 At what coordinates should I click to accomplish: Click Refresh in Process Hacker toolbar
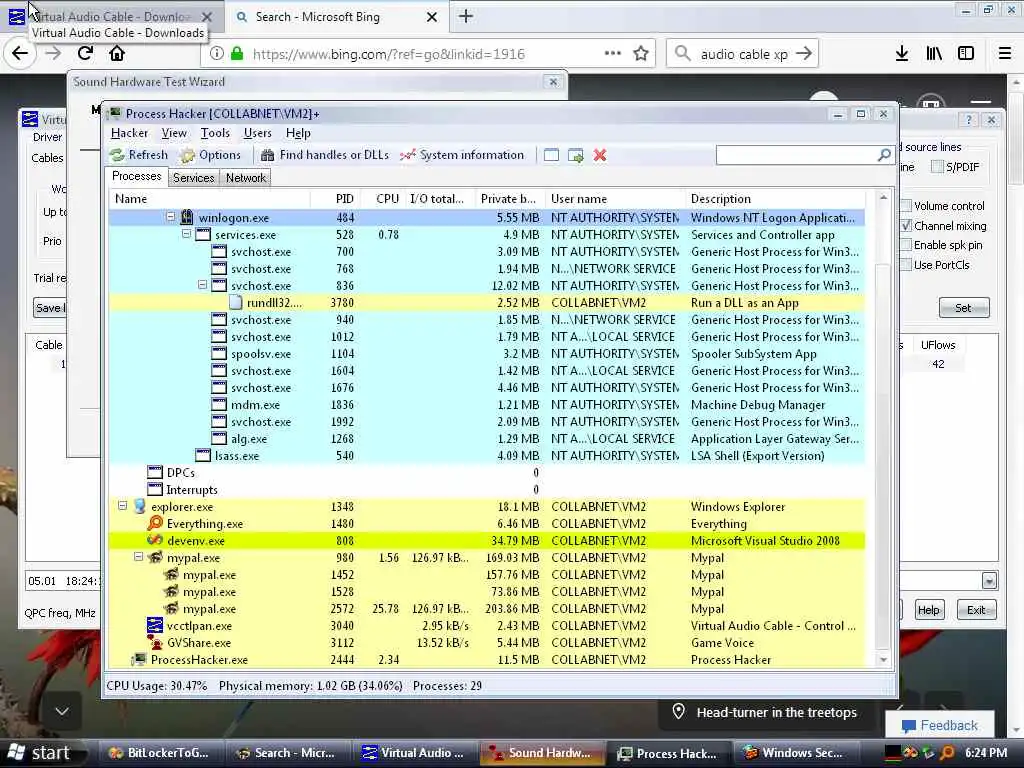pos(139,155)
